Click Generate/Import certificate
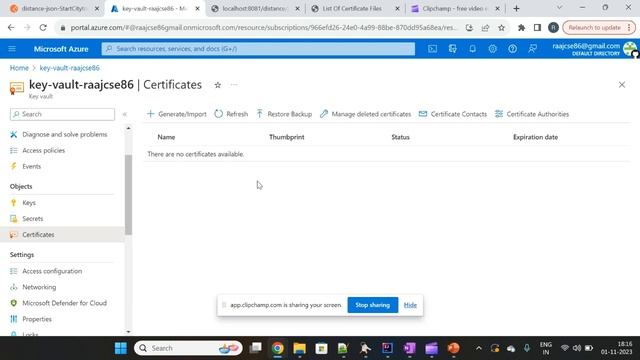 177,114
